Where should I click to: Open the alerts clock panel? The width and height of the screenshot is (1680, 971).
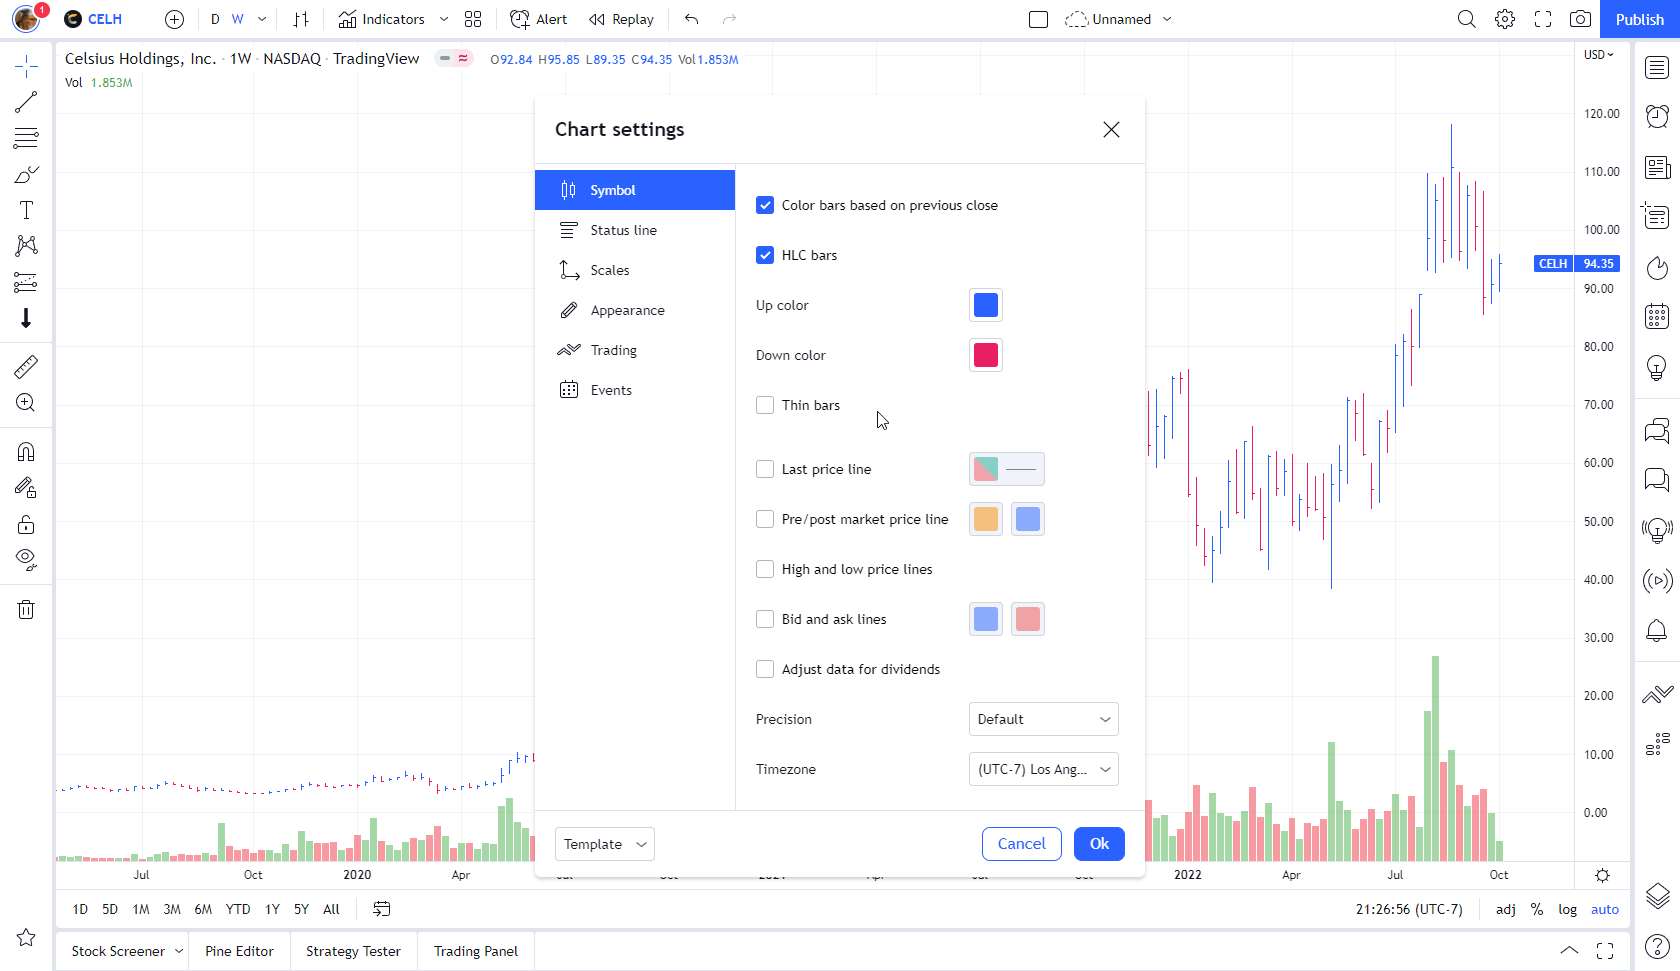click(x=1657, y=117)
